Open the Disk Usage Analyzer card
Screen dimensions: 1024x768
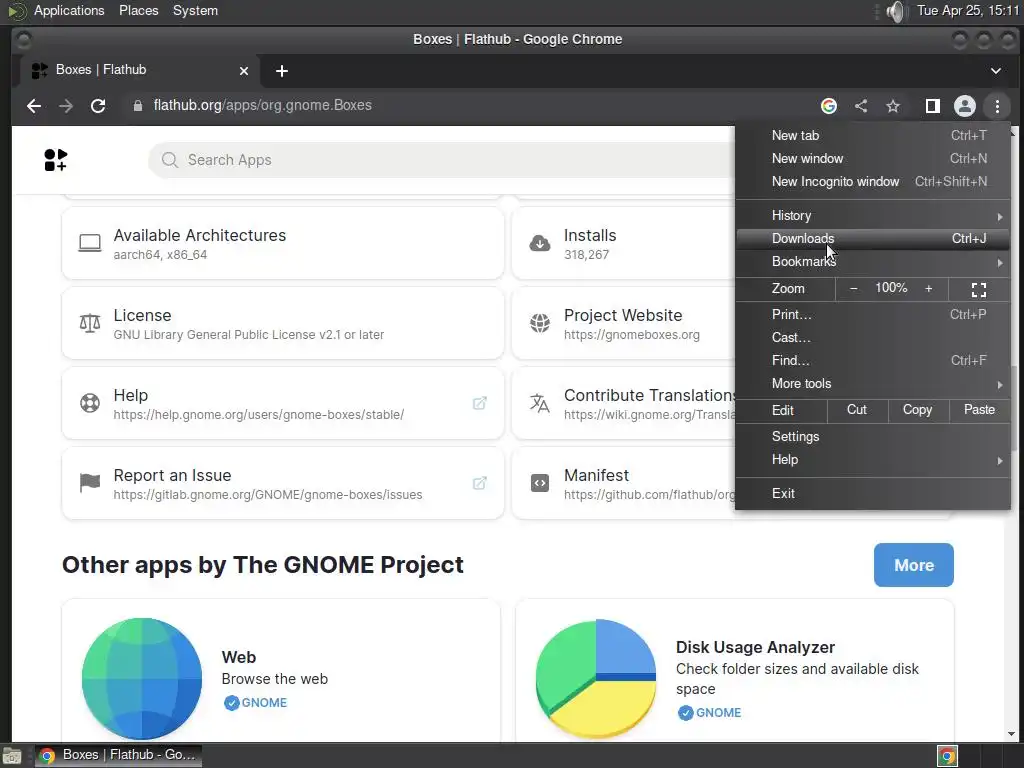(735, 671)
